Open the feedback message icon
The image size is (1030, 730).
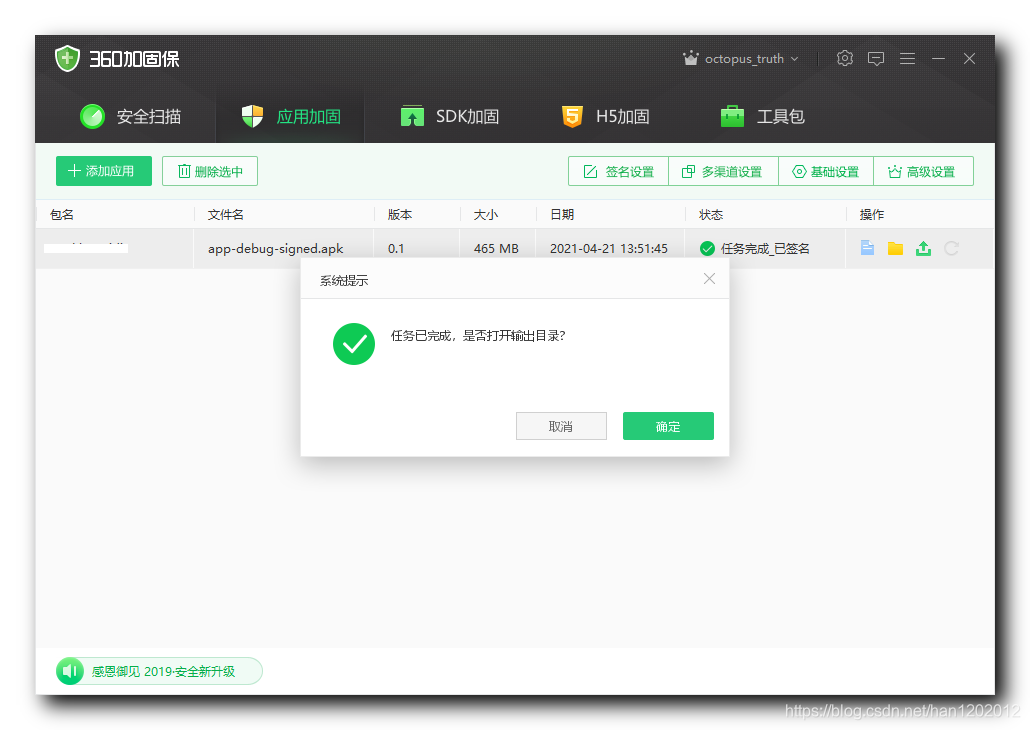pyautogui.click(x=876, y=58)
